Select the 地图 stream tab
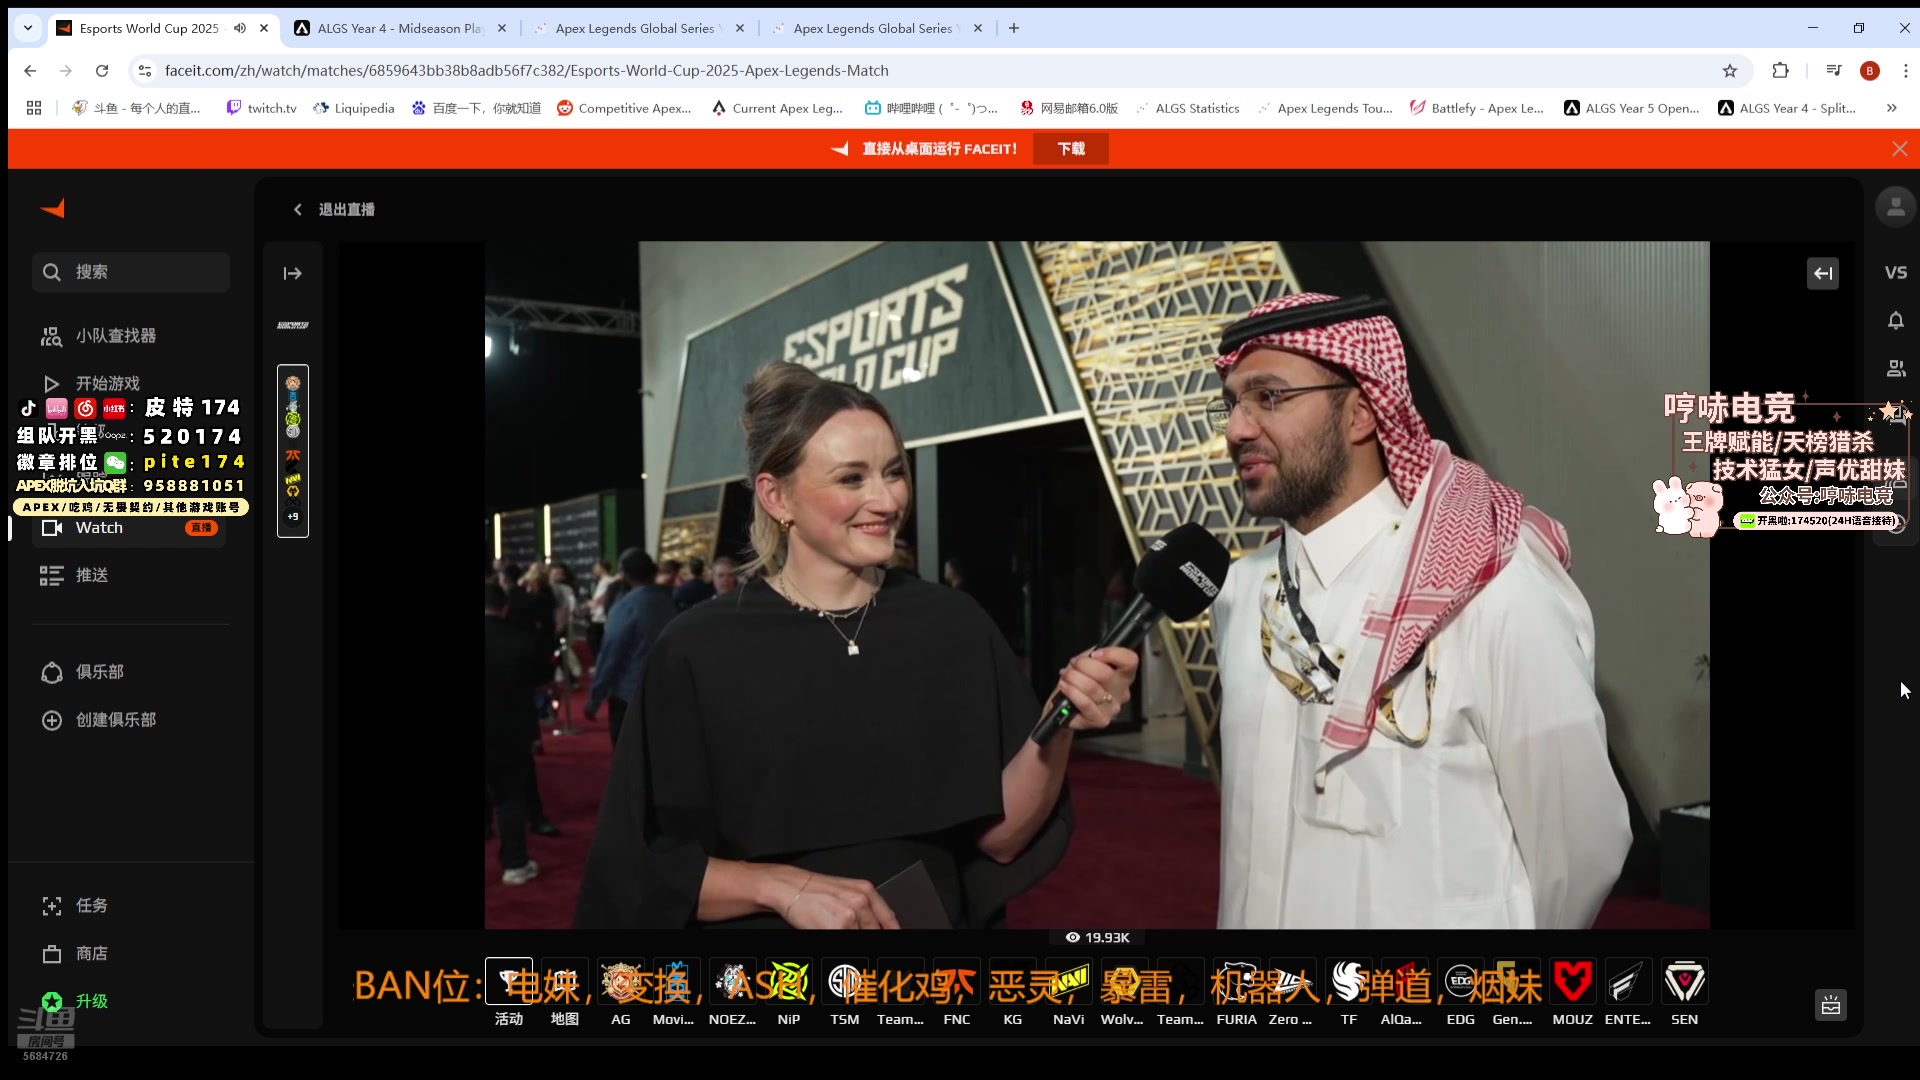The width and height of the screenshot is (1920, 1080). (564, 993)
